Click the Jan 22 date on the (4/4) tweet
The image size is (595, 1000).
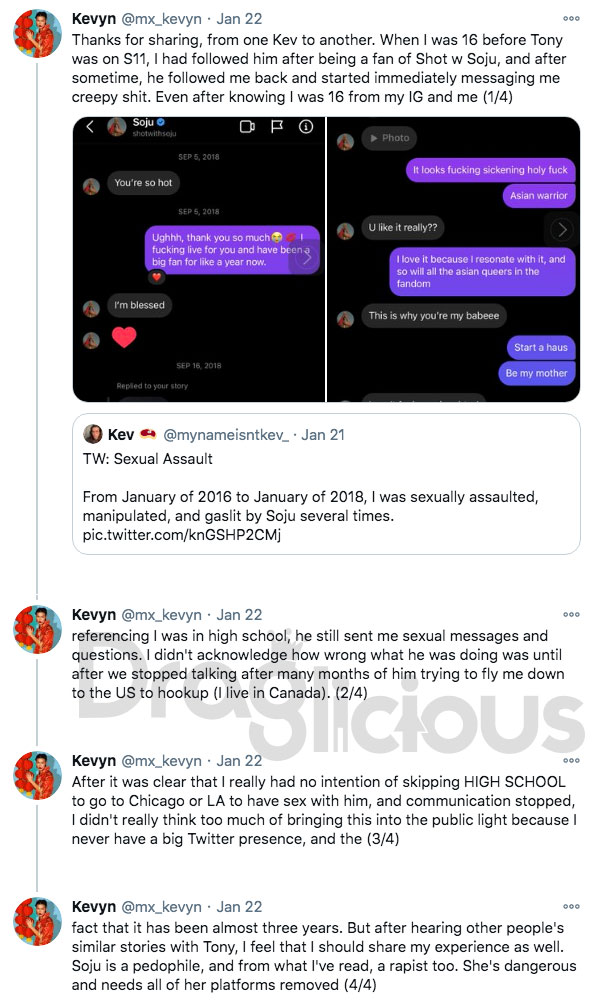pos(239,906)
